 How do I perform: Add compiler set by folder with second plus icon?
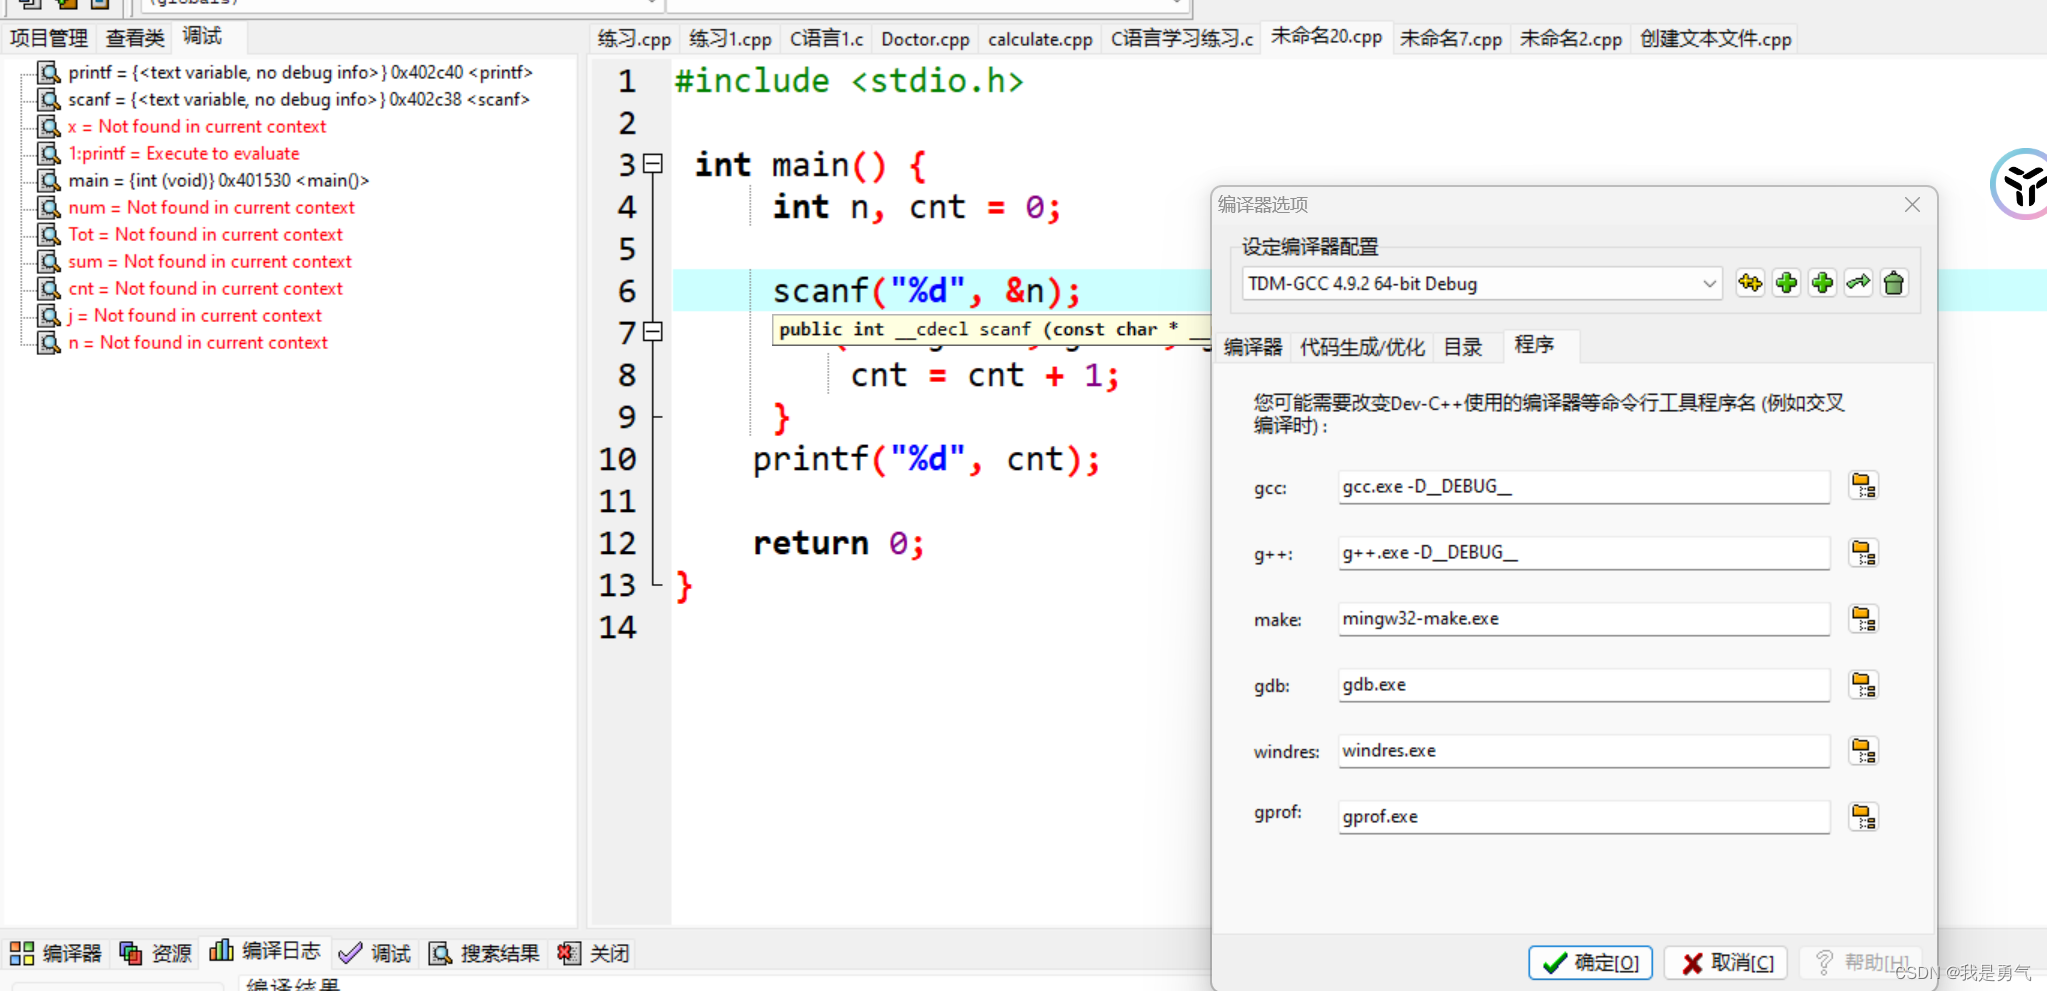click(x=1822, y=283)
